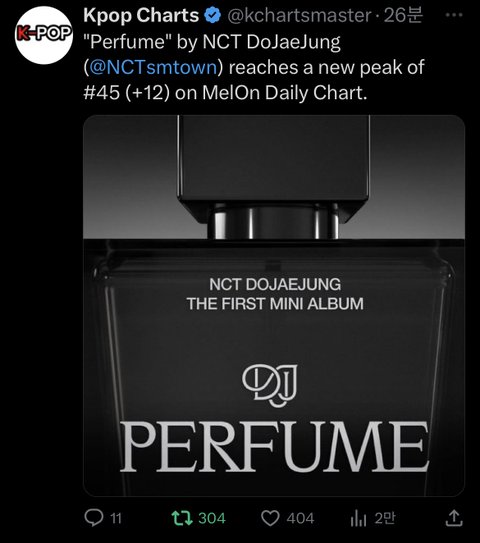The width and height of the screenshot is (480, 543).
Task: Toggle the green retweet arrows icon
Action: pos(182,518)
